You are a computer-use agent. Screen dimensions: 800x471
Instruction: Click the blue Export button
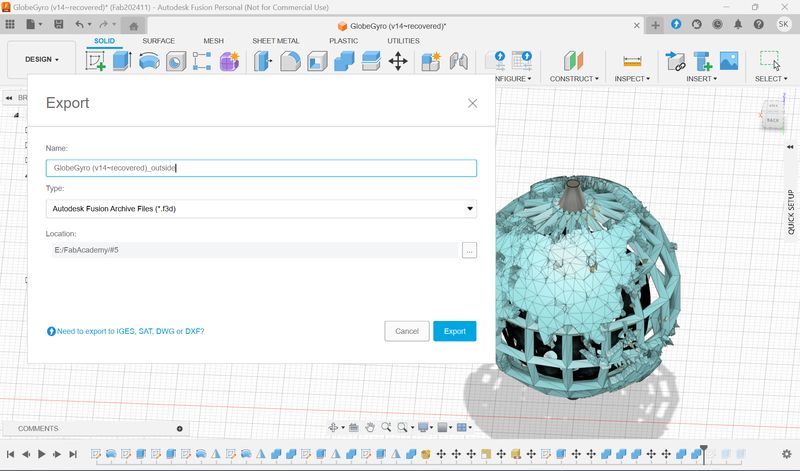pos(455,331)
